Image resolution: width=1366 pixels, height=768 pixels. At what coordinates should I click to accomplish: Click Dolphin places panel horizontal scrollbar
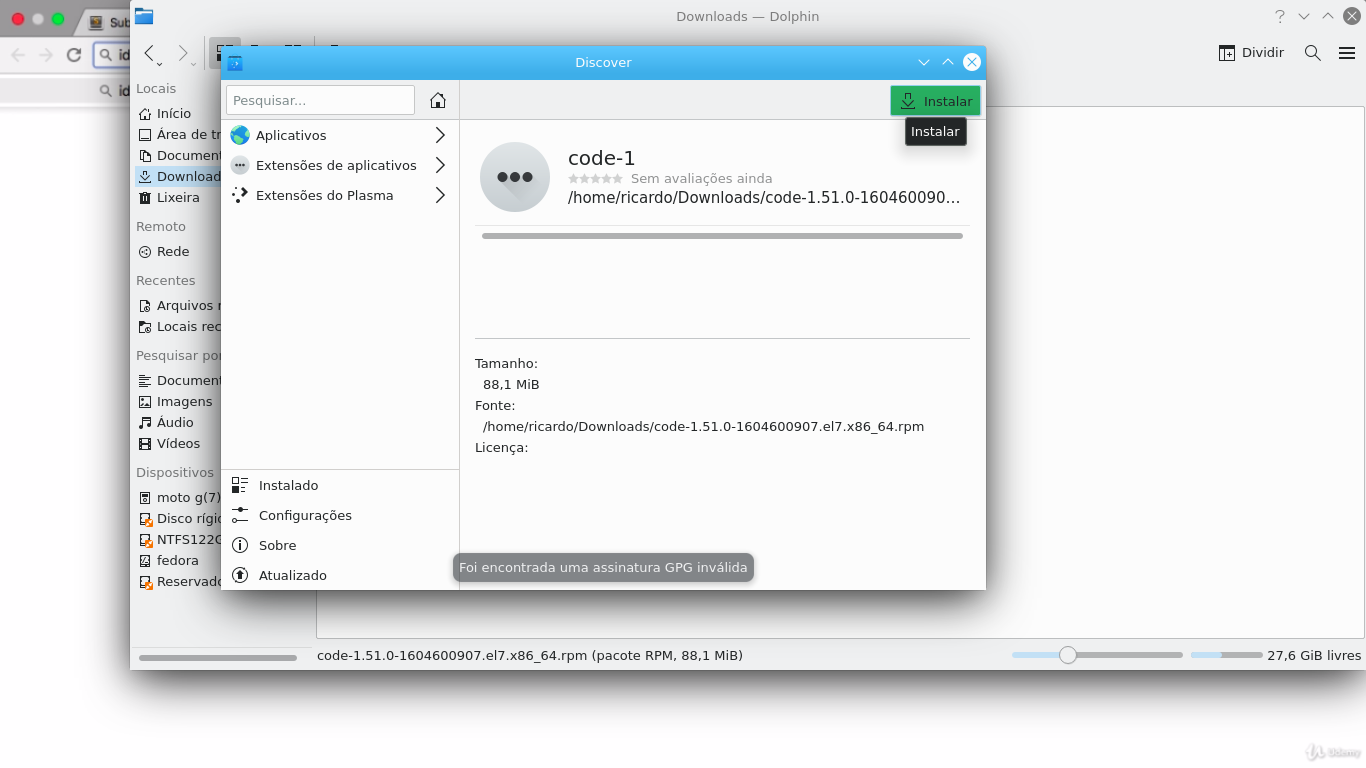(x=218, y=657)
